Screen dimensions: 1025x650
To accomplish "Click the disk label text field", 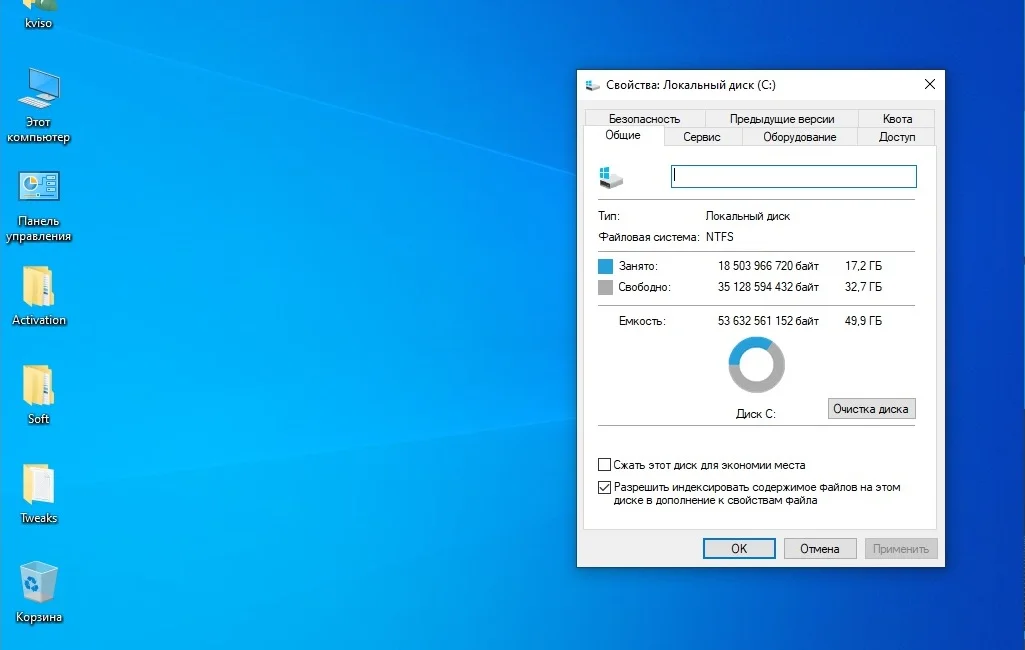I will (793, 176).
